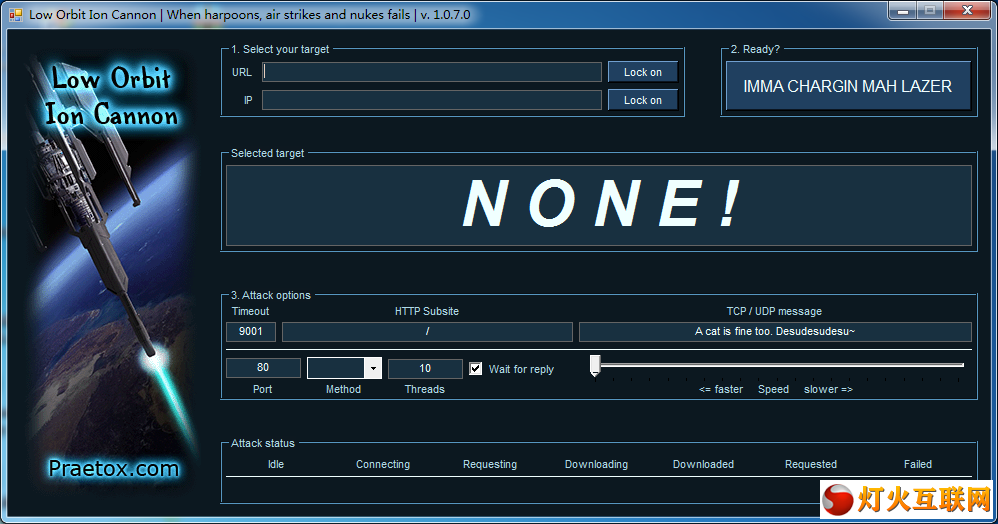Viewport: 998px width, 524px height.
Task: Minimize the Low Orbit Ion Cannon window
Action: (x=903, y=10)
